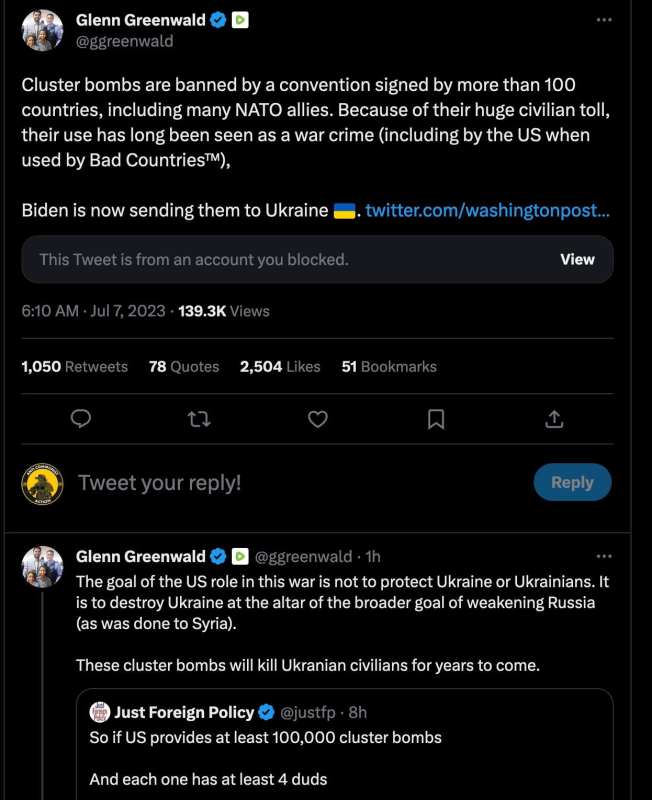Open the 1,050 Retweets list
Viewport: 652px width, 800px height.
(x=75, y=367)
